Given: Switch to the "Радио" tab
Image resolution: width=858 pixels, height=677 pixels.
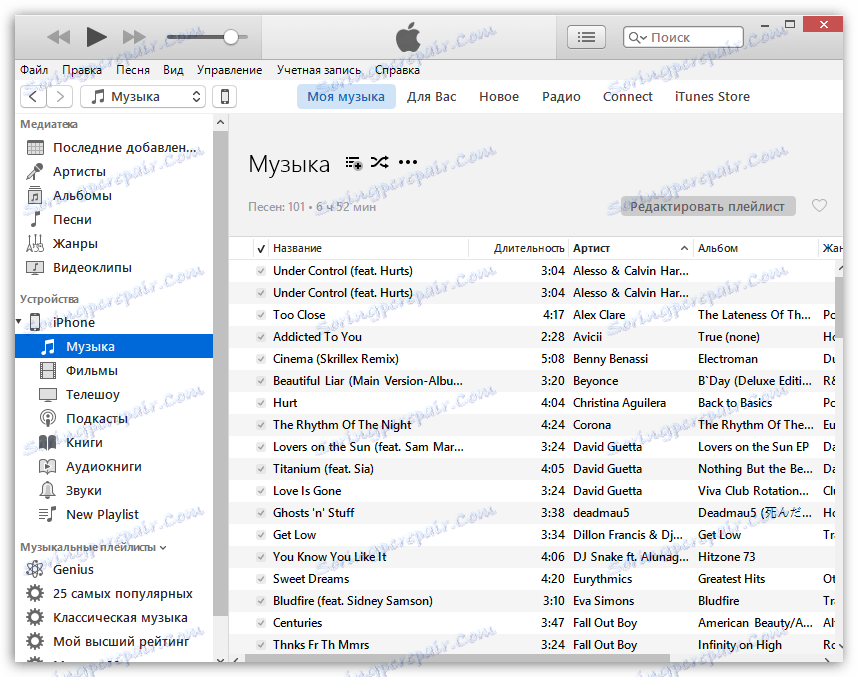Looking at the screenshot, I should [x=561, y=97].
